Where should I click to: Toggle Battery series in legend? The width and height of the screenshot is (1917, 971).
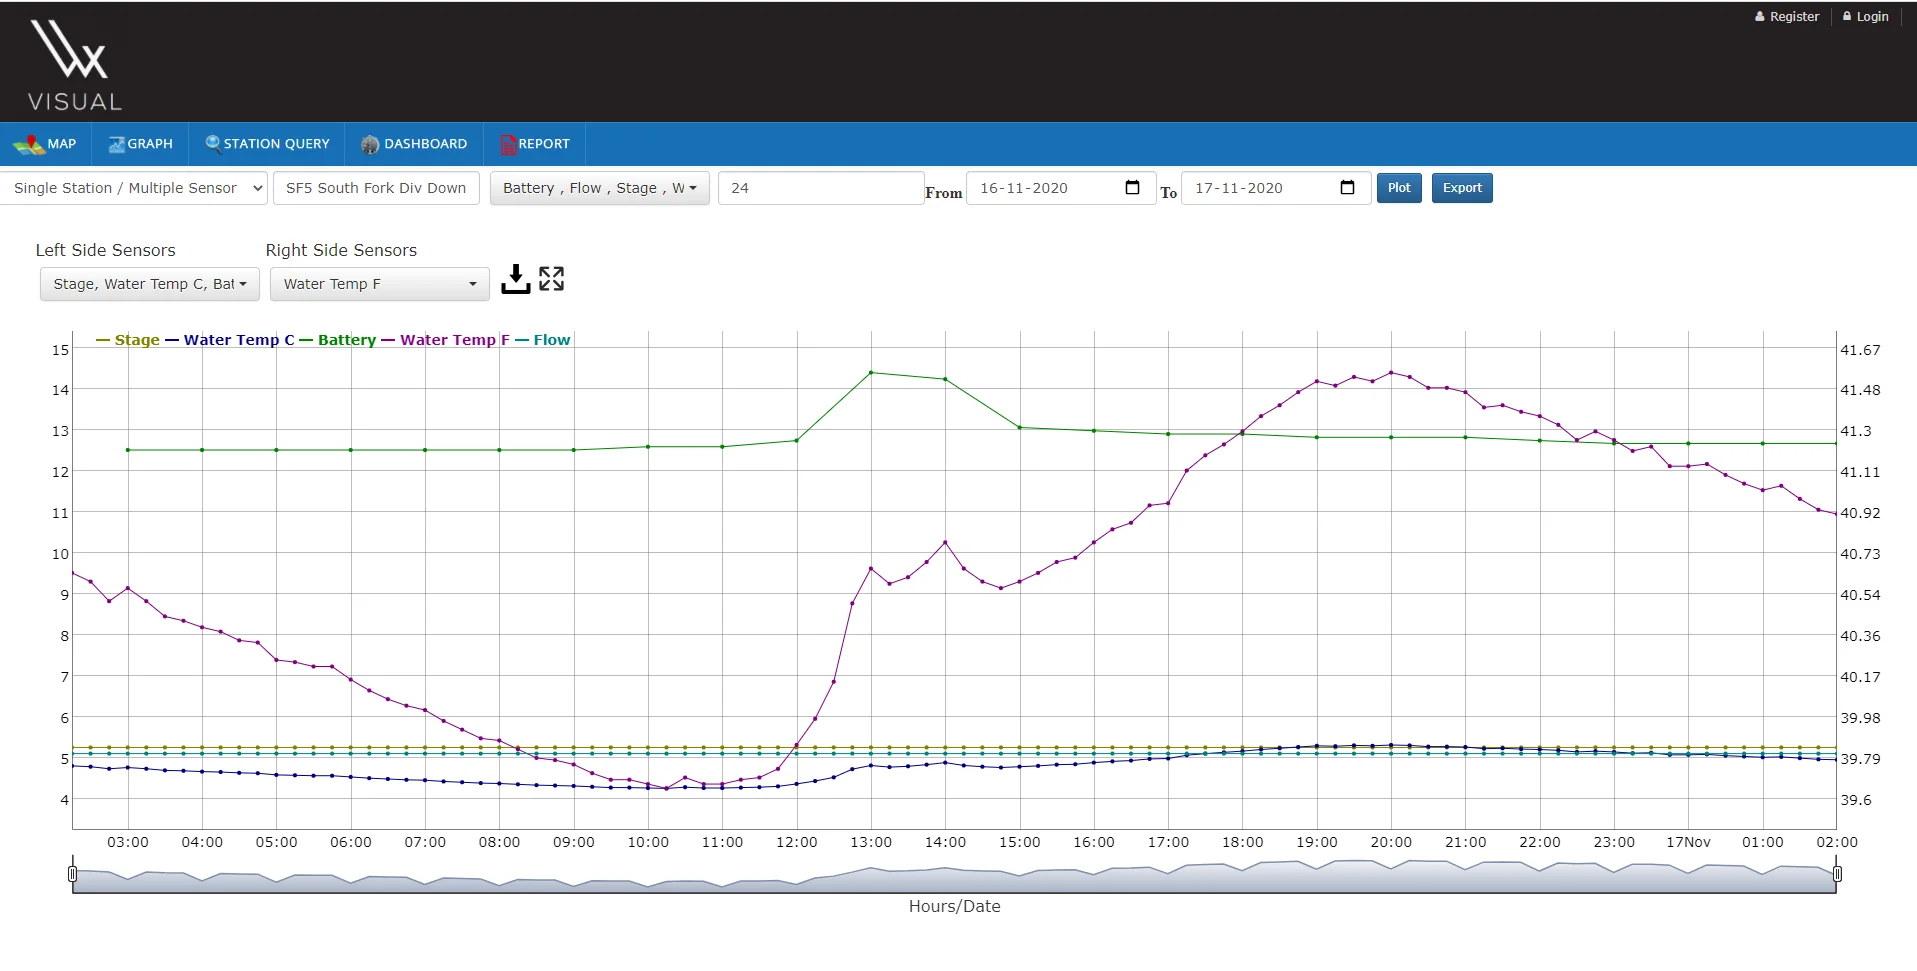click(x=338, y=340)
